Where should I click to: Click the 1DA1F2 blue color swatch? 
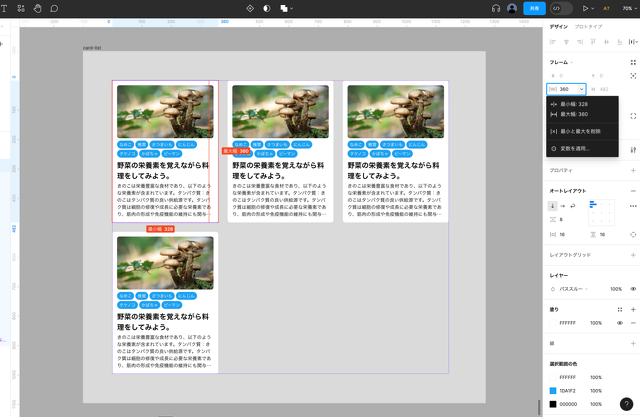(x=553, y=391)
